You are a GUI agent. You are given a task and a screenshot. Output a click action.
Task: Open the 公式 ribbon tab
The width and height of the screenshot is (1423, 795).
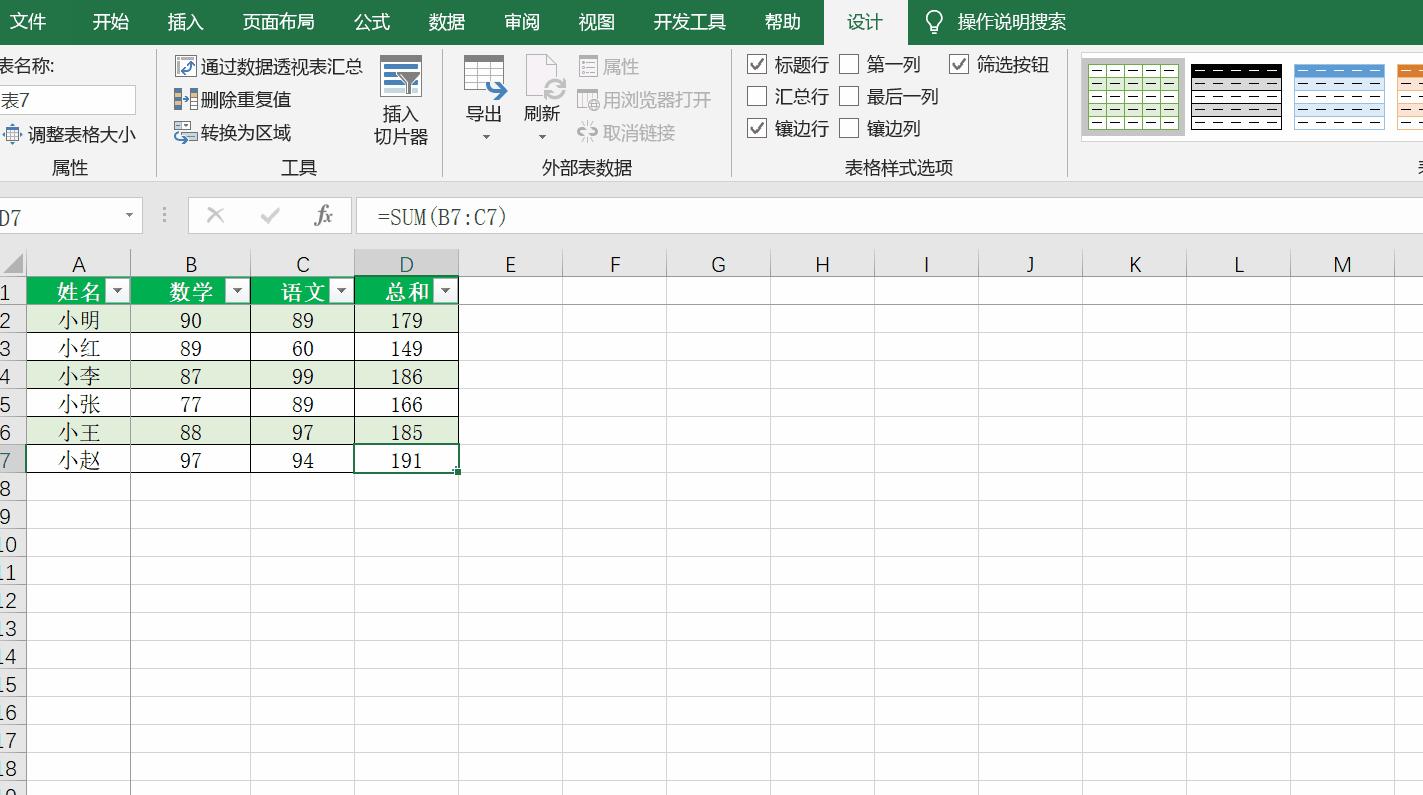point(371,22)
